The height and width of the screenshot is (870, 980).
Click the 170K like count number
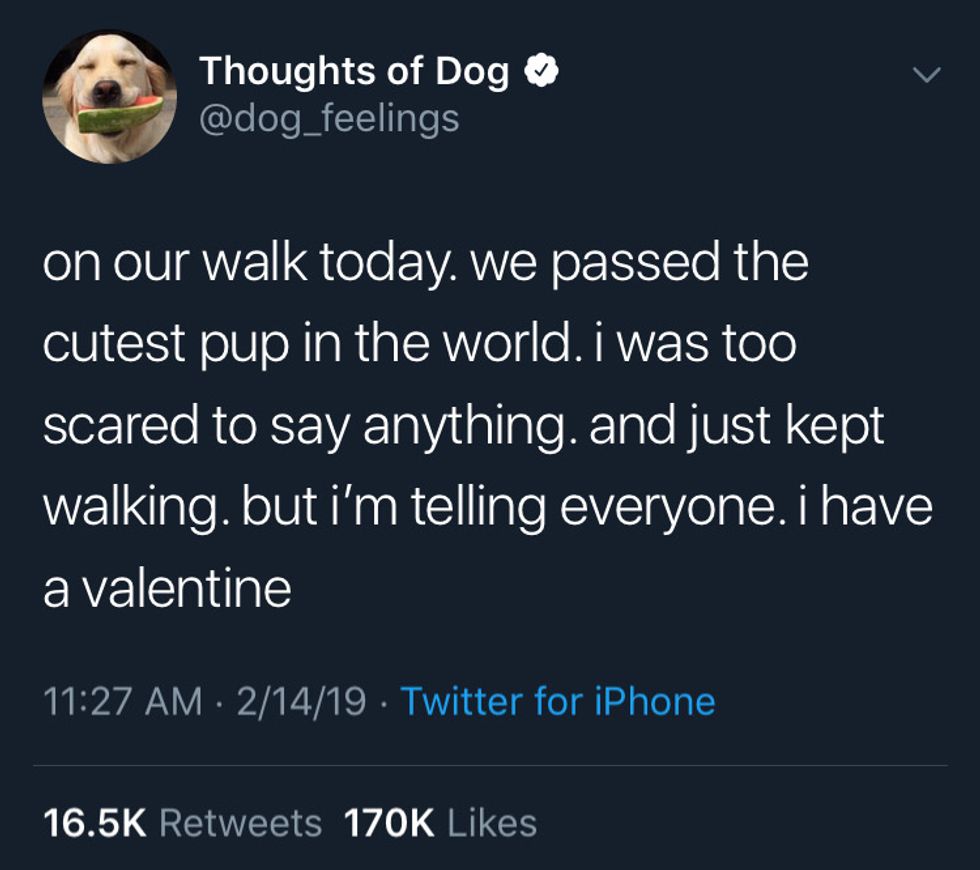(x=388, y=823)
